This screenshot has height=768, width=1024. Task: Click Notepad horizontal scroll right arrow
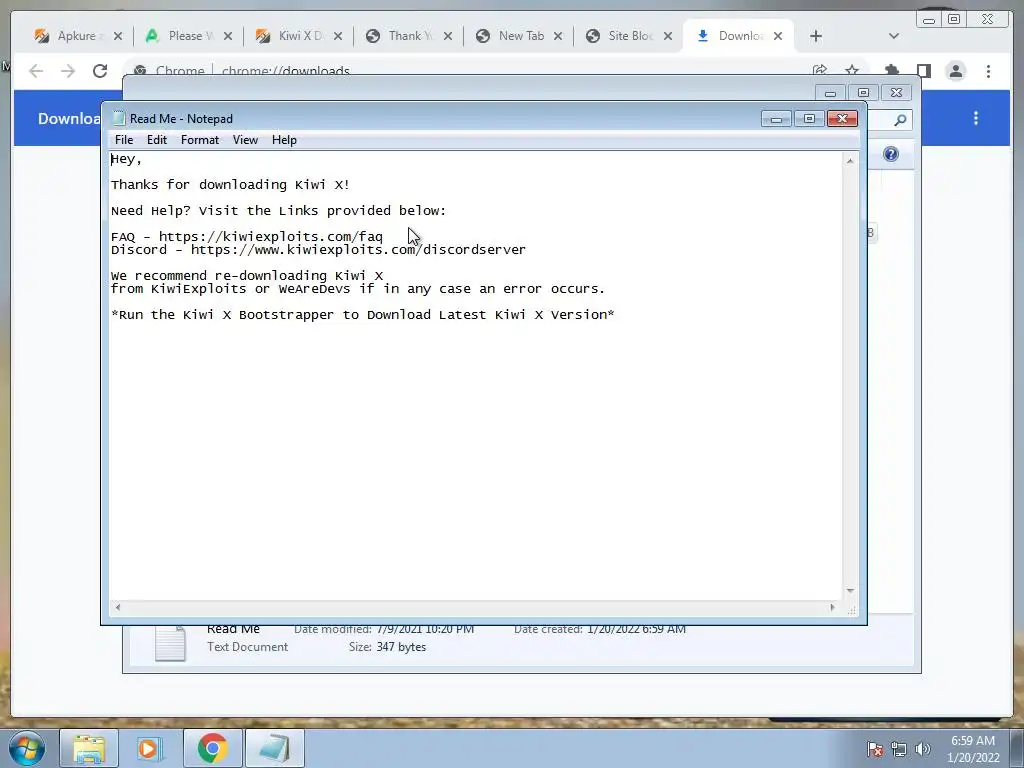point(832,607)
